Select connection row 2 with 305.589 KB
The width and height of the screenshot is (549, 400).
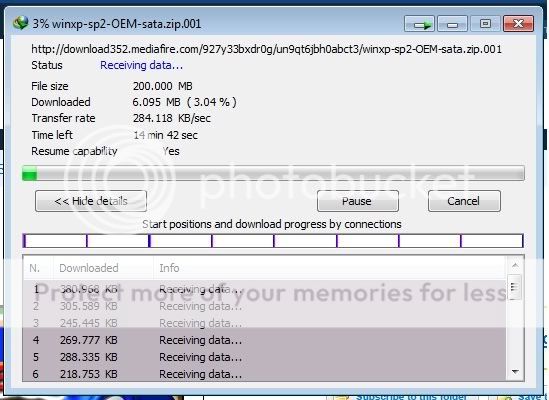264,306
